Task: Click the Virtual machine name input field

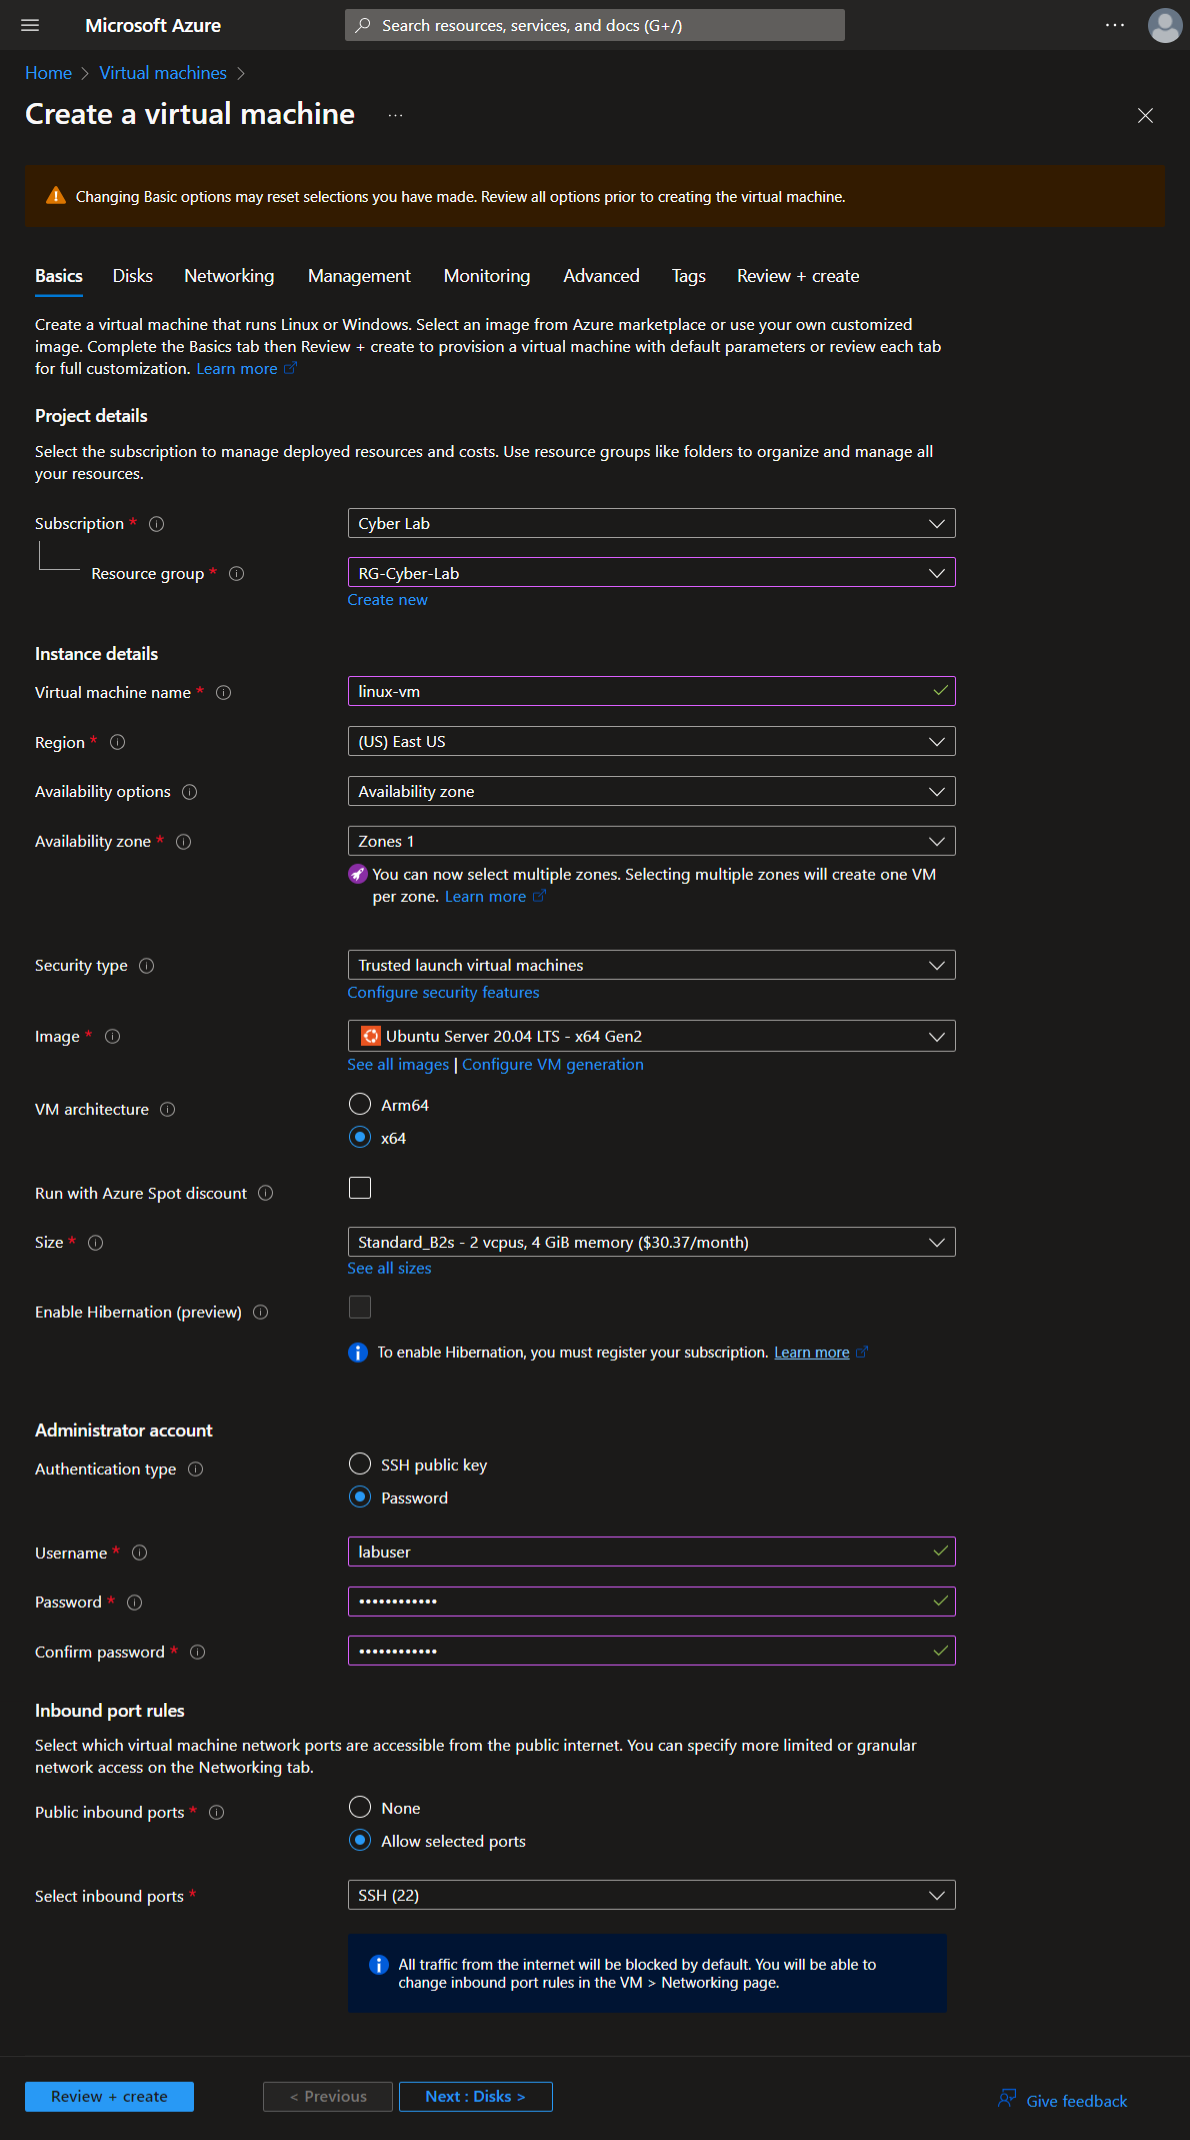Action: [x=651, y=691]
